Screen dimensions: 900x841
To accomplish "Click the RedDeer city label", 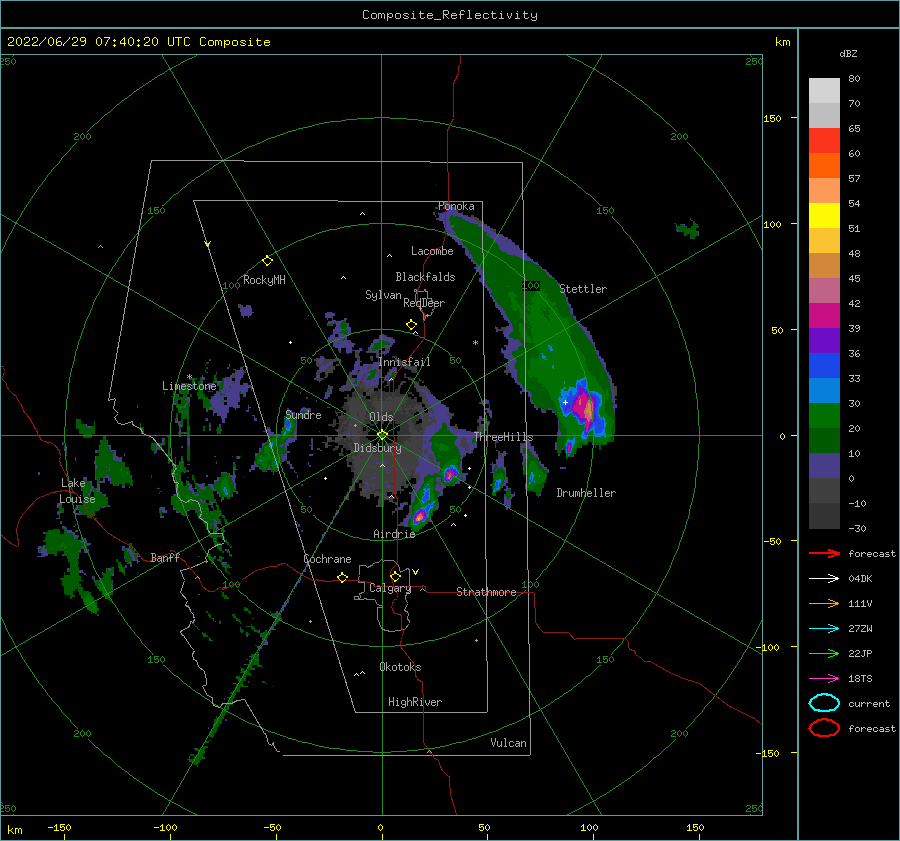I will 424,303.
